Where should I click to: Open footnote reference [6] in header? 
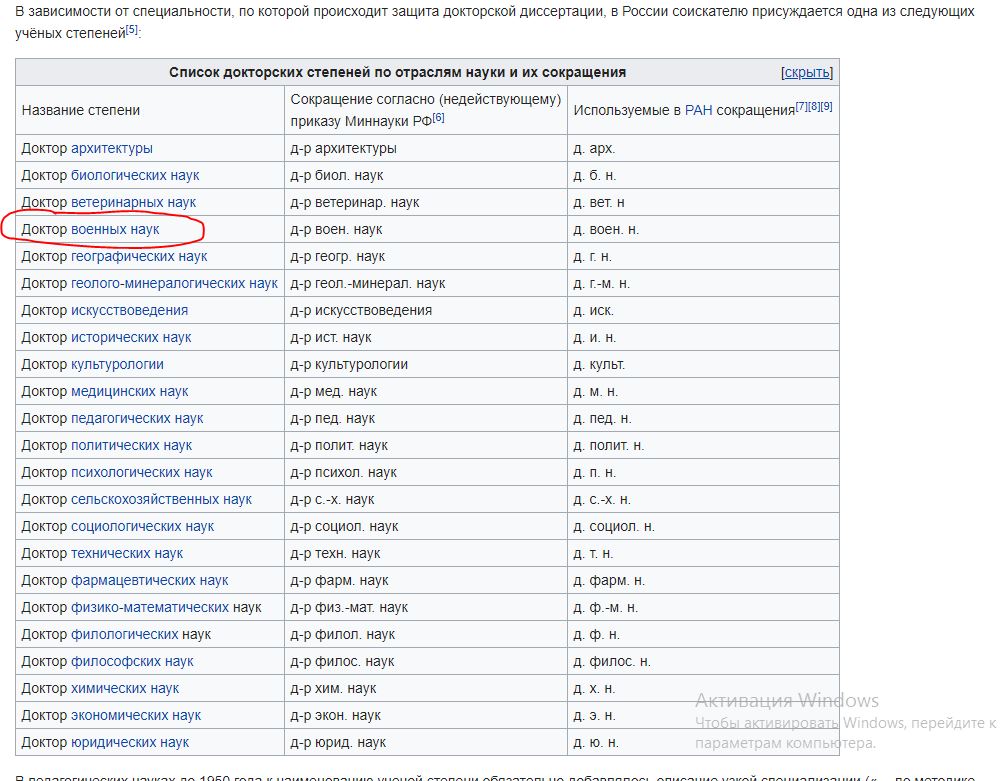[438, 118]
